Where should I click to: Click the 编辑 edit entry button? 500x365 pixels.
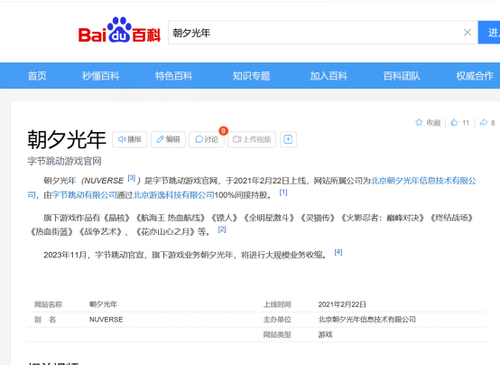[168, 139]
